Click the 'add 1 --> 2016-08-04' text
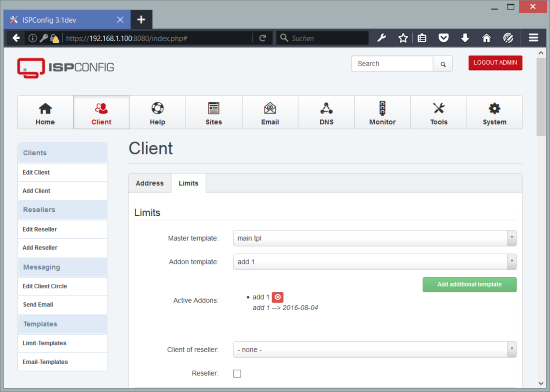 pos(286,308)
